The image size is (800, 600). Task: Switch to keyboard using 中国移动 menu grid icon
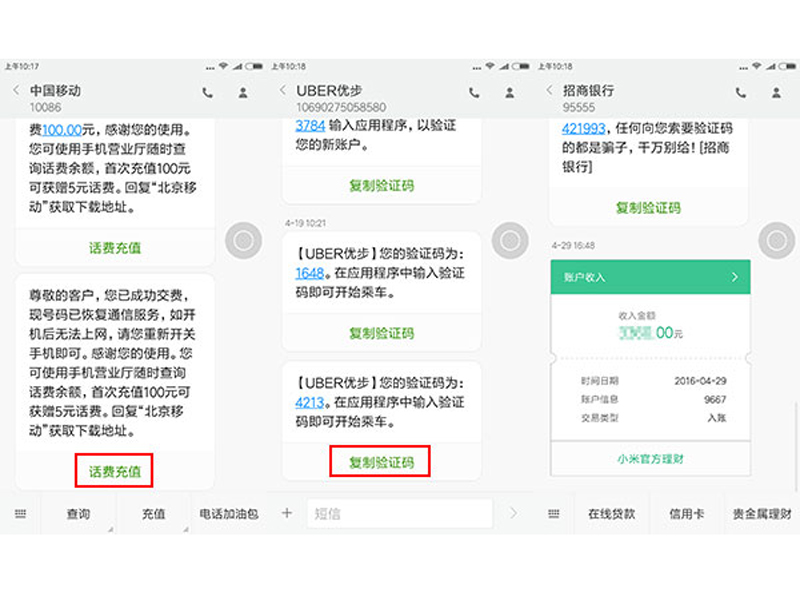(x=20, y=514)
